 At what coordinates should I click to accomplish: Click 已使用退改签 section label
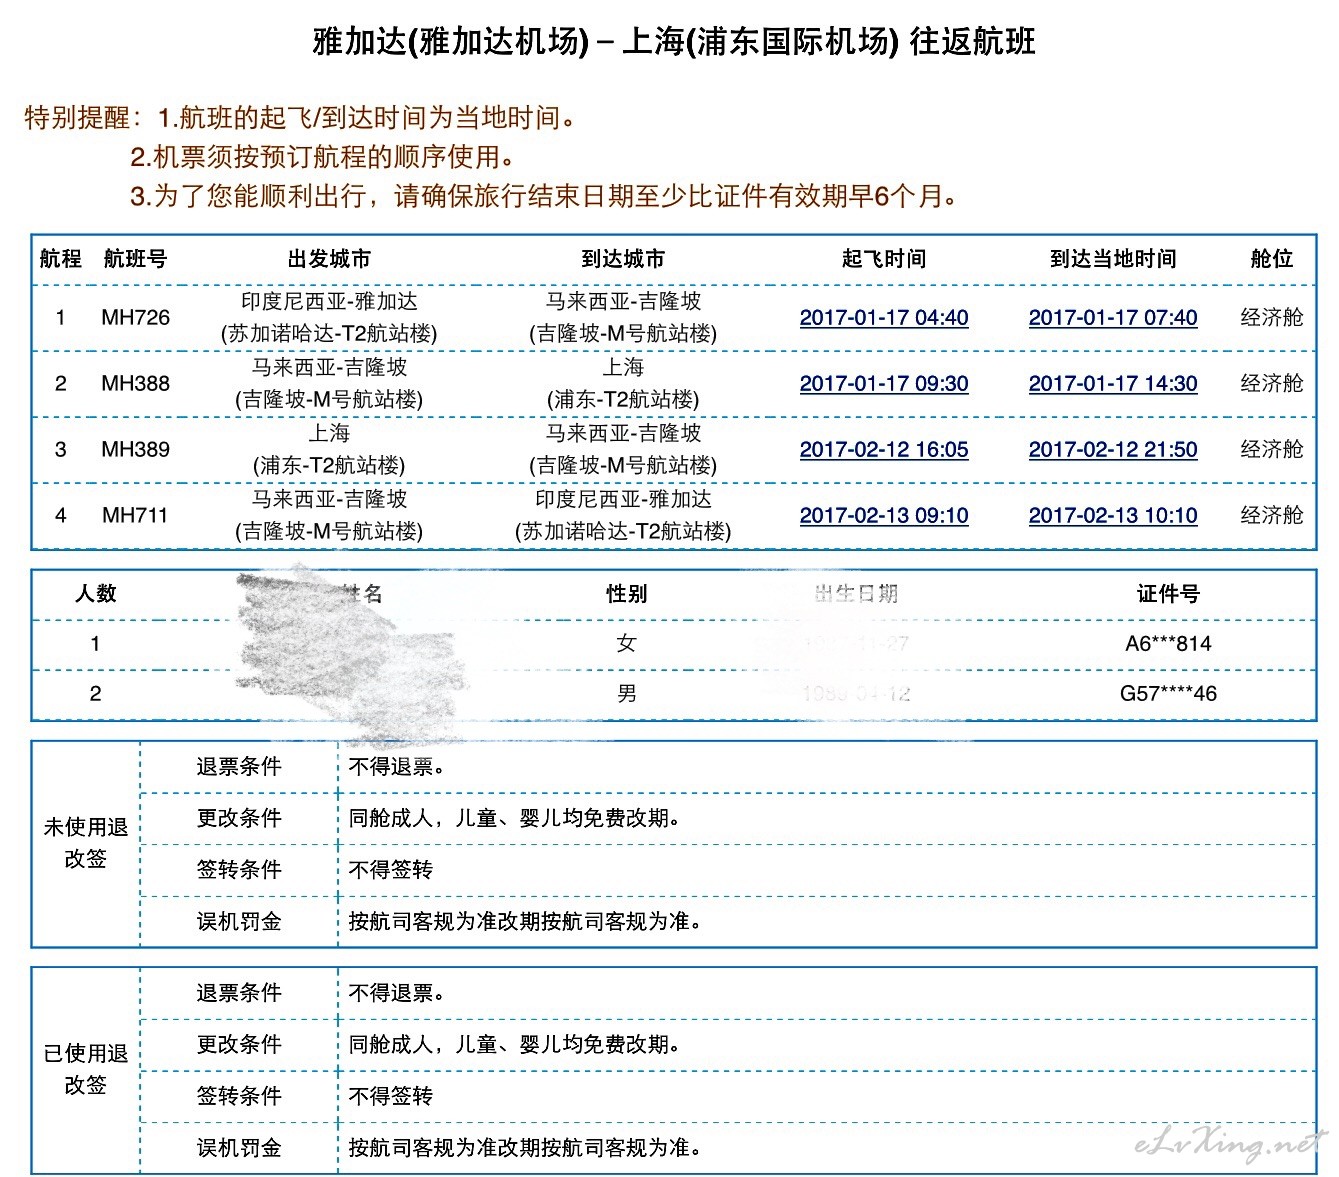click(x=86, y=1069)
